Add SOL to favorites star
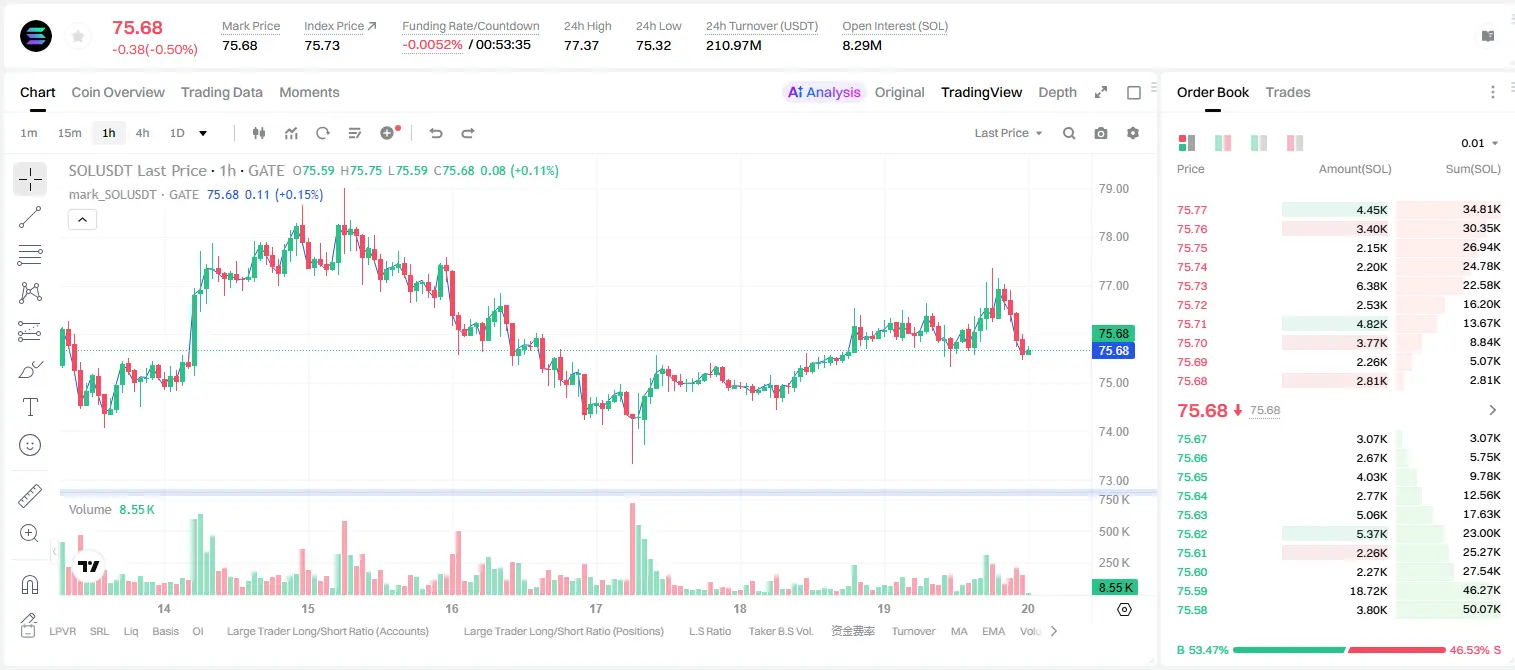 click(77, 36)
